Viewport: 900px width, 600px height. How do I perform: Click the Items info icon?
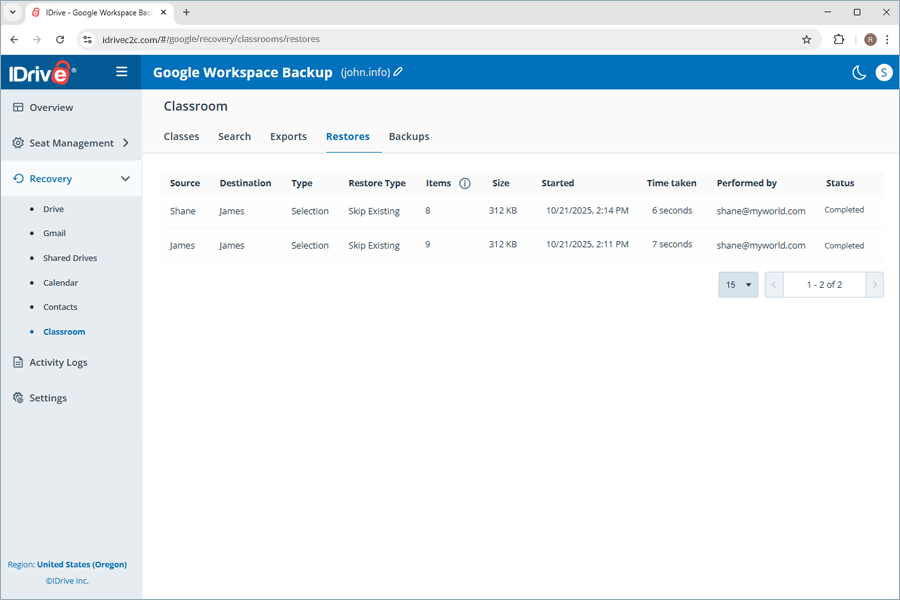[x=465, y=183]
